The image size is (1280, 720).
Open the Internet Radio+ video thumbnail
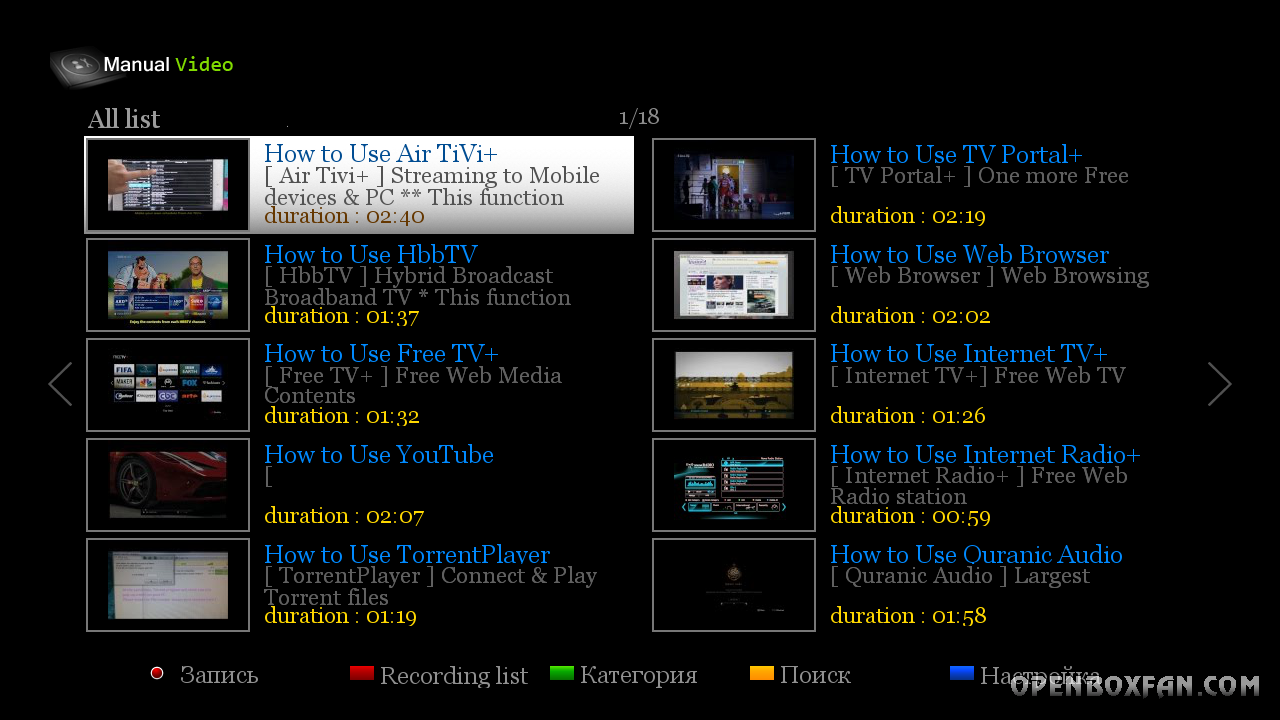click(734, 485)
